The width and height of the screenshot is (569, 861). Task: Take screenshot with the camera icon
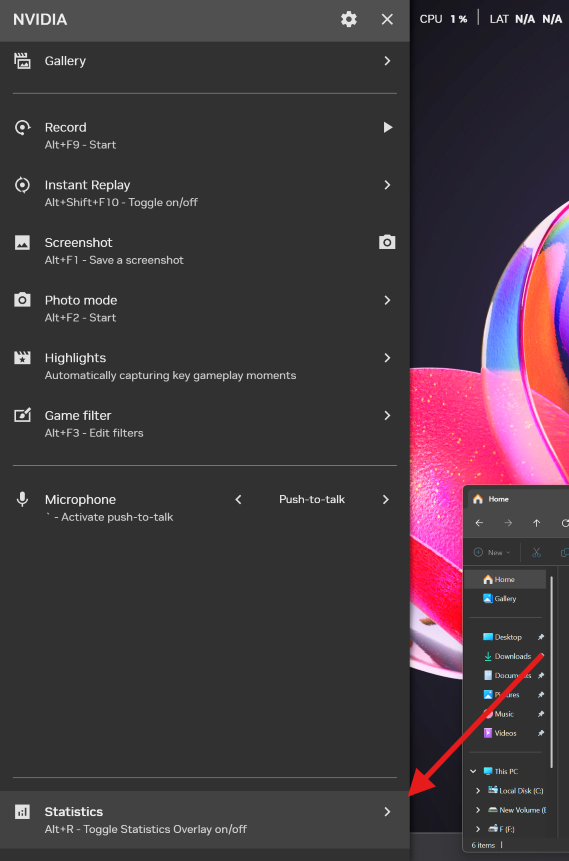coord(387,242)
